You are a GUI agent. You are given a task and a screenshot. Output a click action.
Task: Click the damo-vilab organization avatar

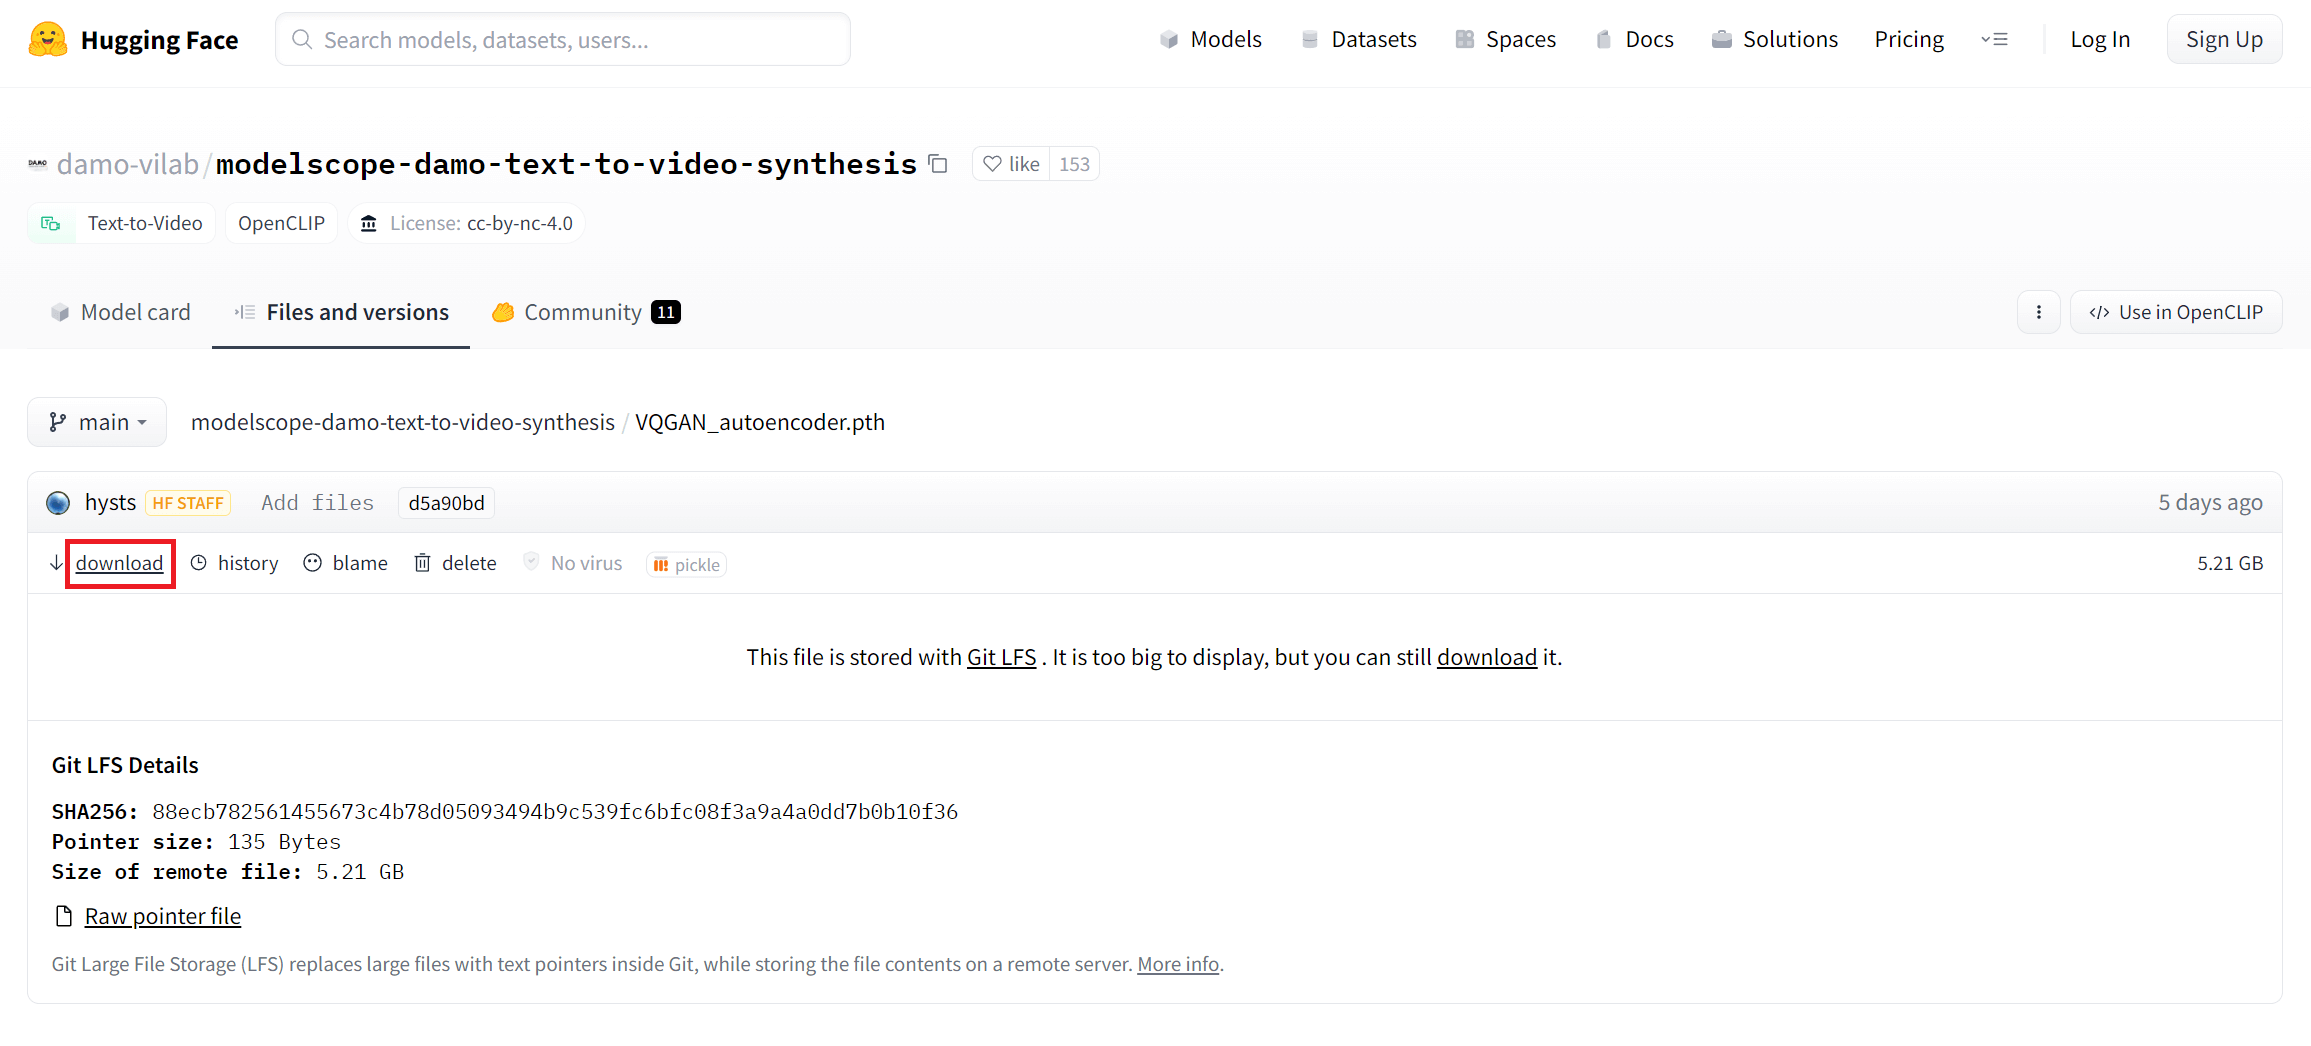pyautogui.click(x=38, y=164)
